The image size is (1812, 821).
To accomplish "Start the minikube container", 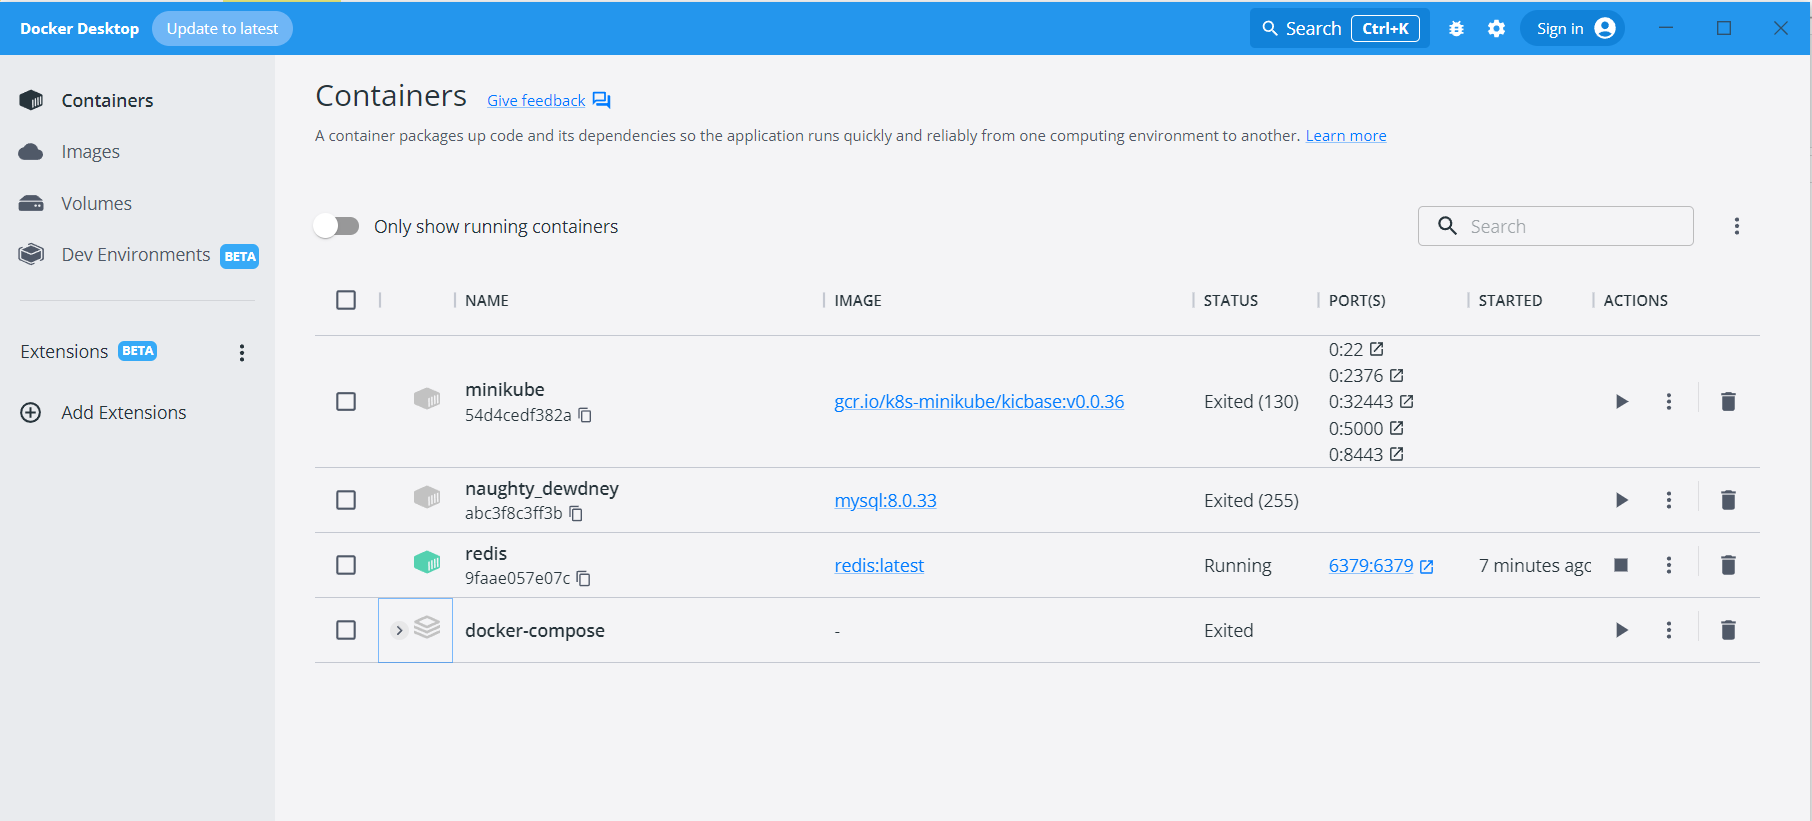I will click(1622, 401).
